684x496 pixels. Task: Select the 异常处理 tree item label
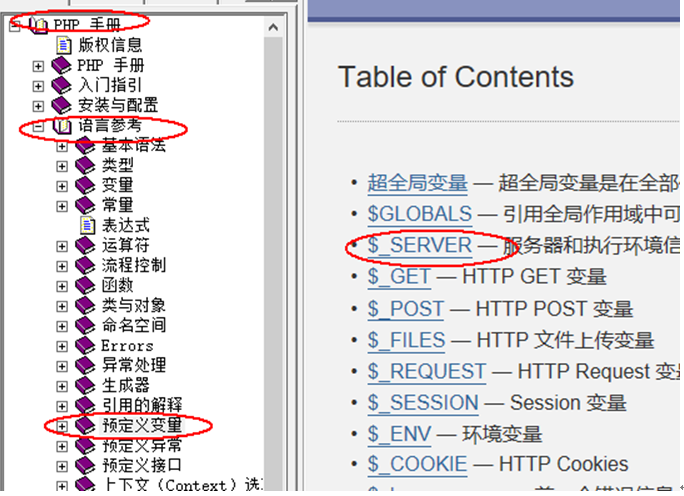coord(134,366)
